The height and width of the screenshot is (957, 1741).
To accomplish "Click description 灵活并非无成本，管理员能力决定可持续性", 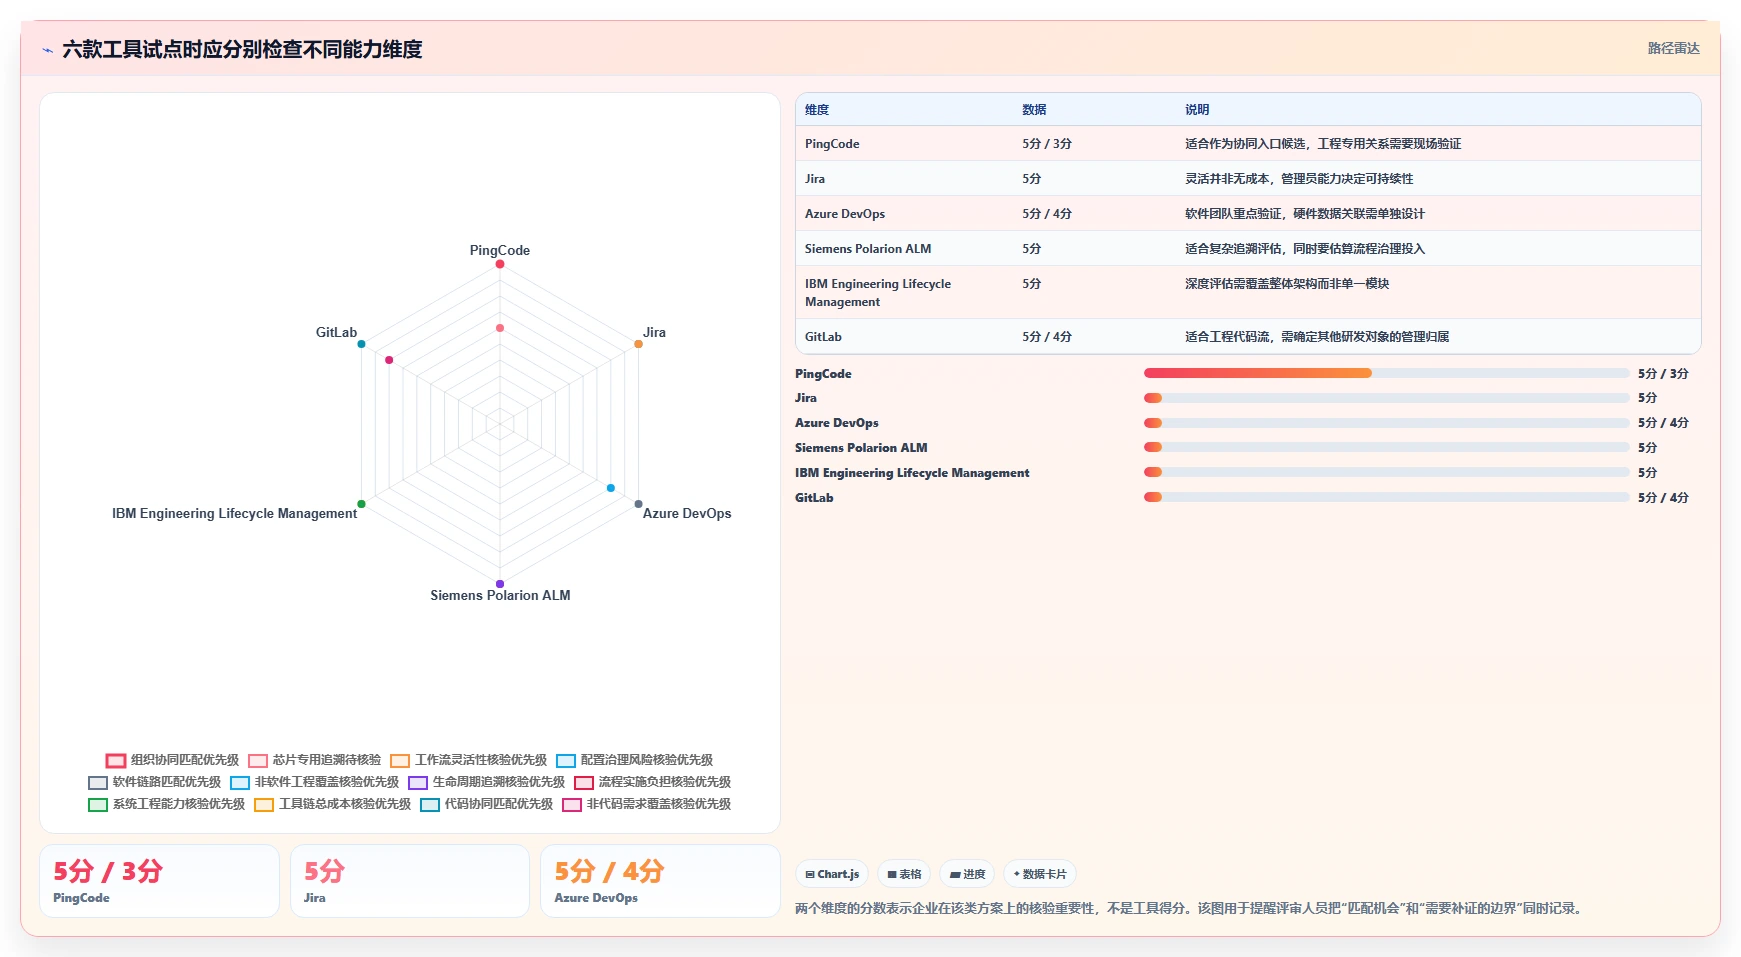I will click(x=1299, y=179).
